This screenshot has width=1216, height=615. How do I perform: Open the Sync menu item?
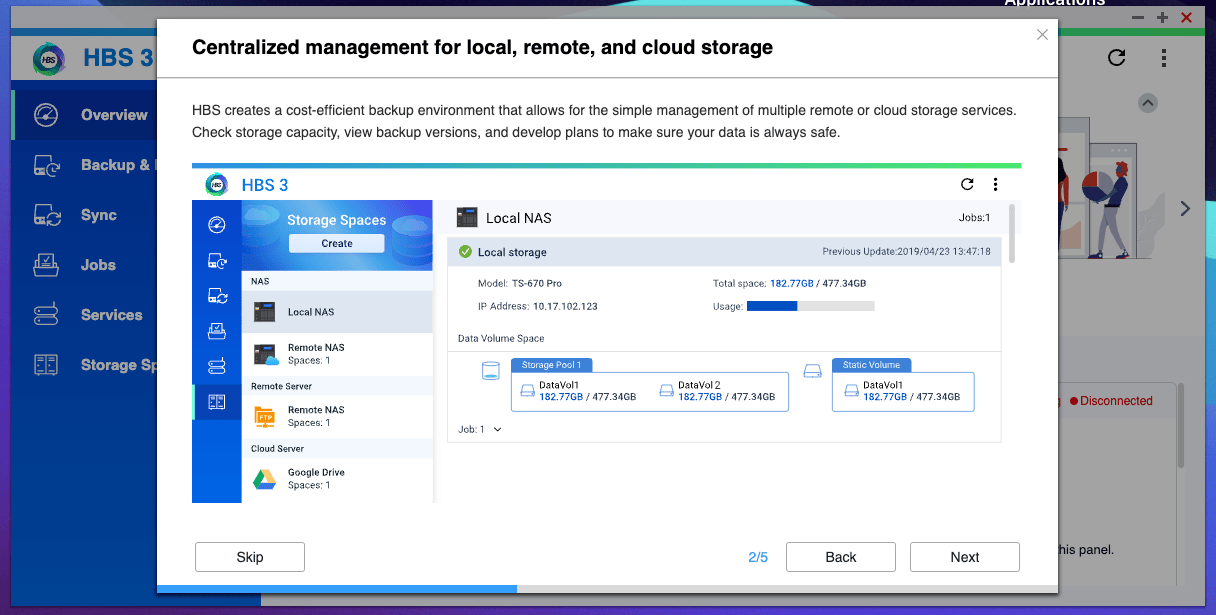[x=99, y=215]
